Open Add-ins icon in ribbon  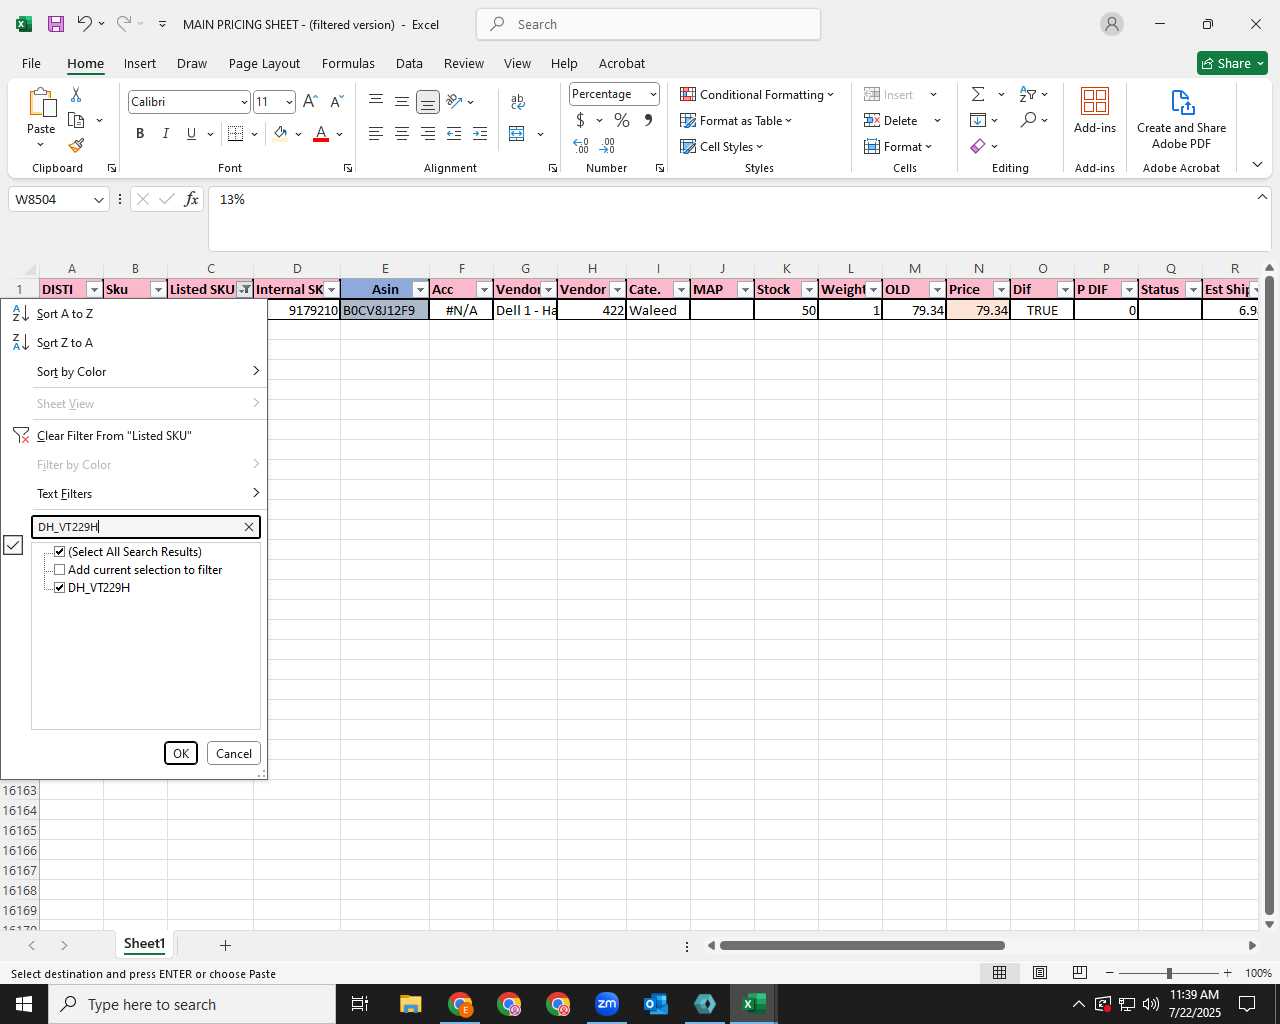click(x=1095, y=109)
